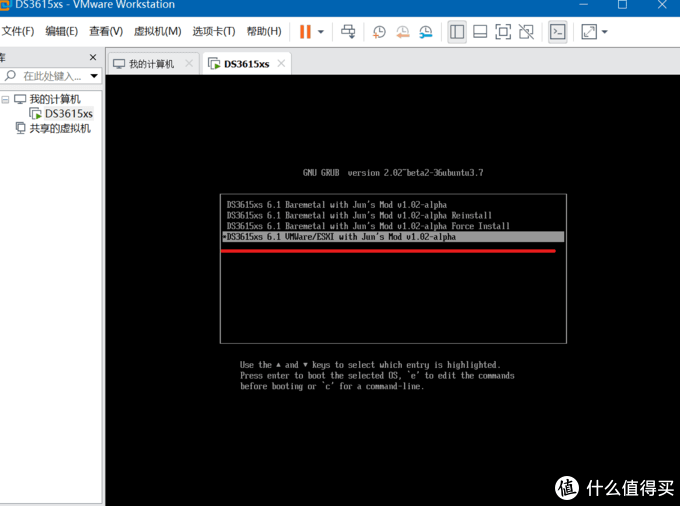This screenshot has width=680, height=506.
Task: Open the 虚拟机(M) menu
Action: click(157, 31)
